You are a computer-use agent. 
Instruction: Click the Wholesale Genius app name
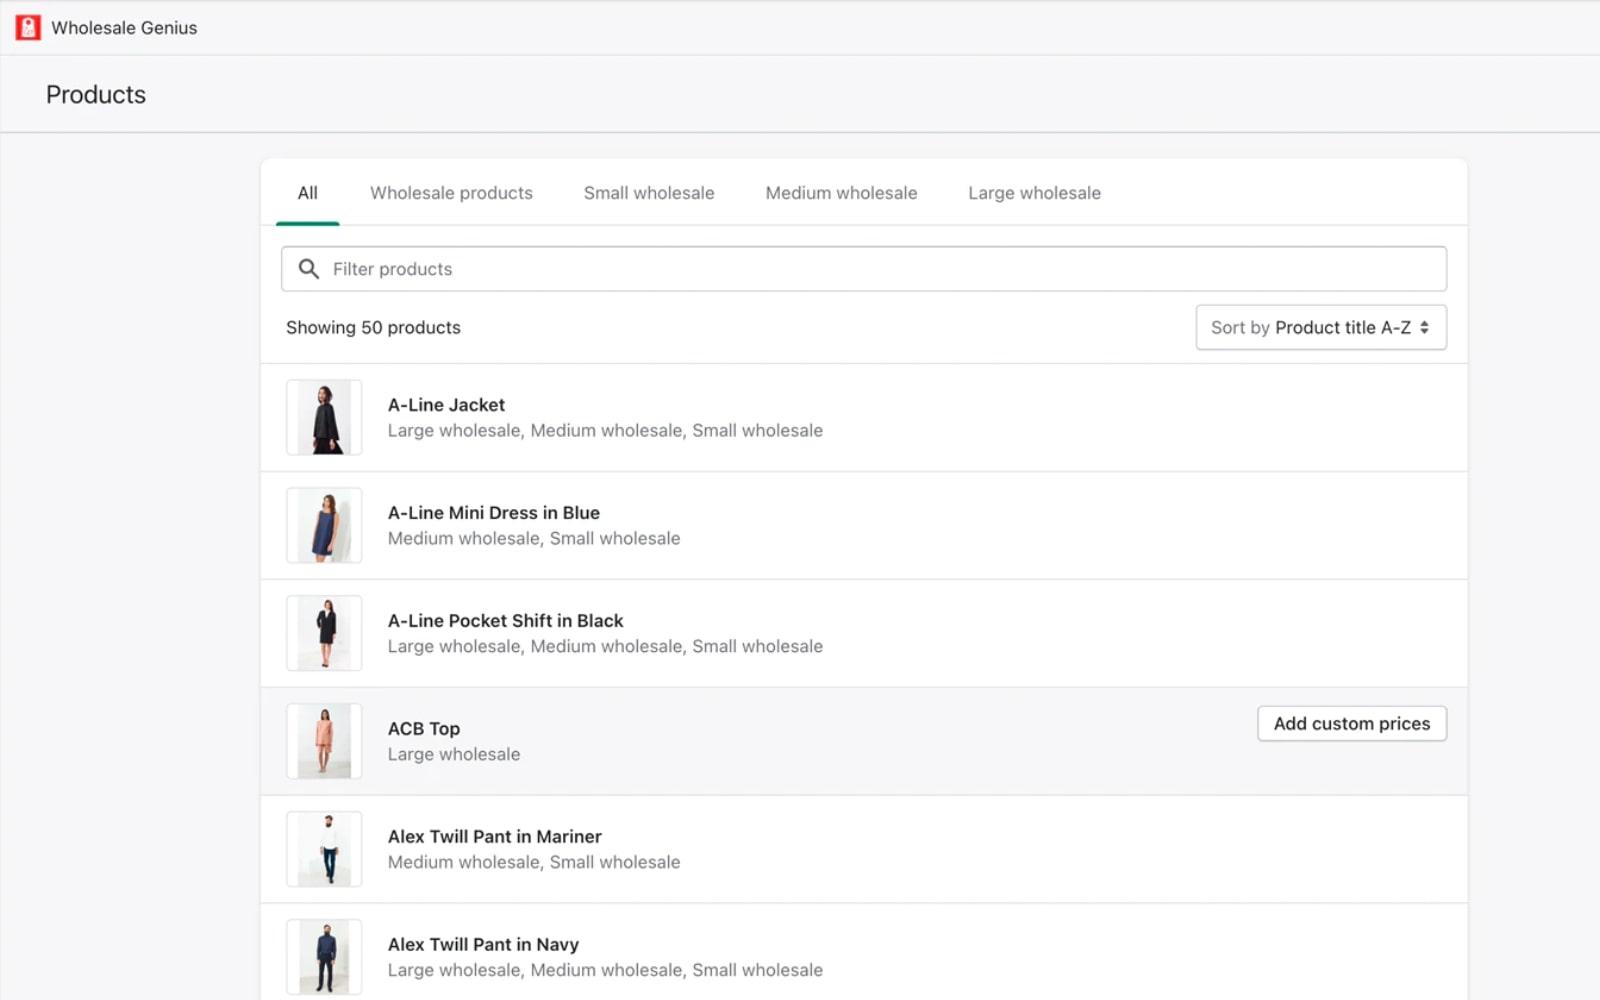click(x=124, y=28)
